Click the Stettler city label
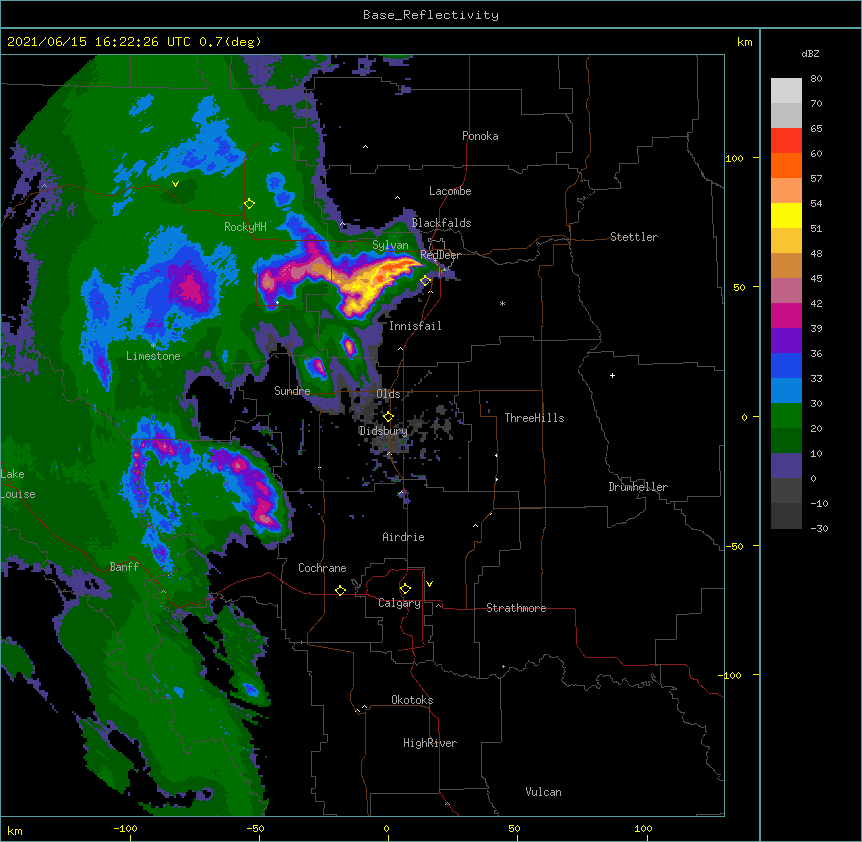The height and width of the screenshot is (842, 862). 634,237
